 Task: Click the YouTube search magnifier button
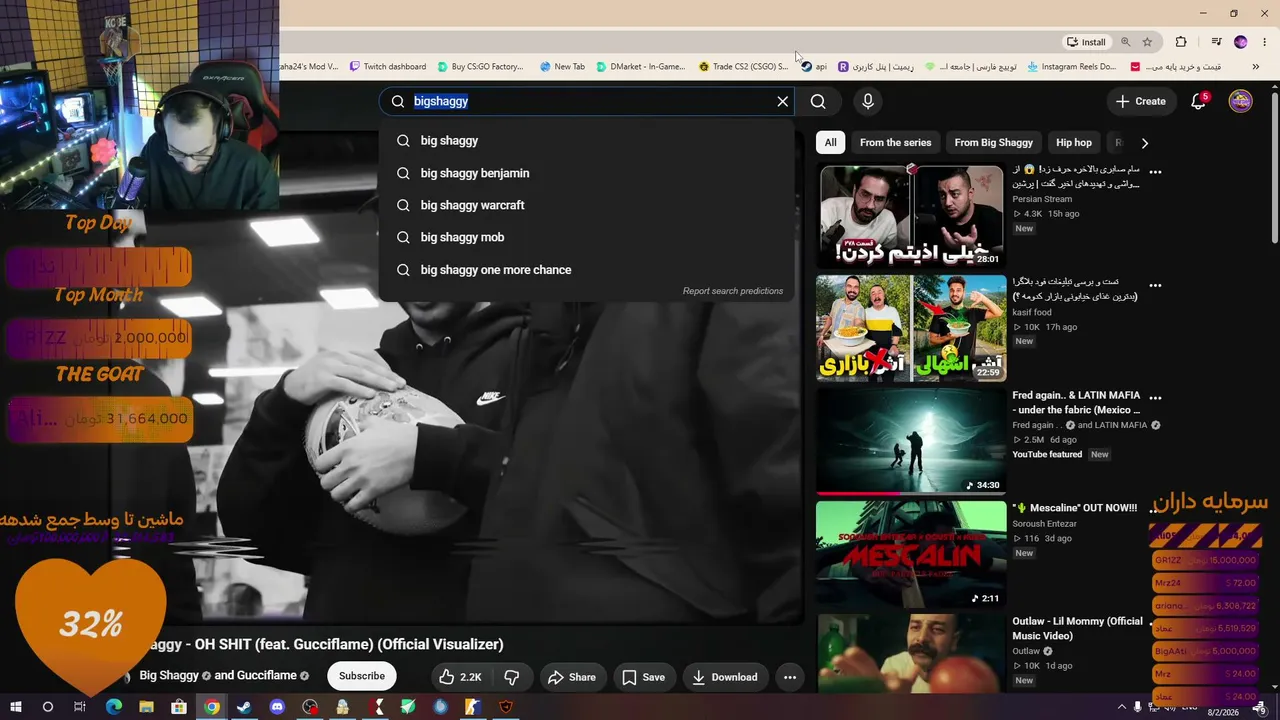point(818,101)
